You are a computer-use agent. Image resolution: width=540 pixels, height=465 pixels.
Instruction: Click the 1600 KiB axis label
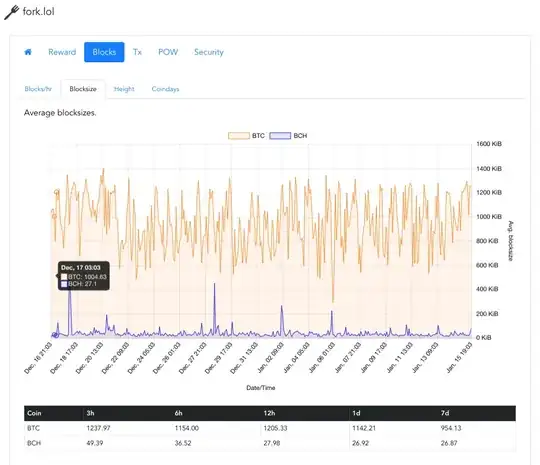coord(489,144)
